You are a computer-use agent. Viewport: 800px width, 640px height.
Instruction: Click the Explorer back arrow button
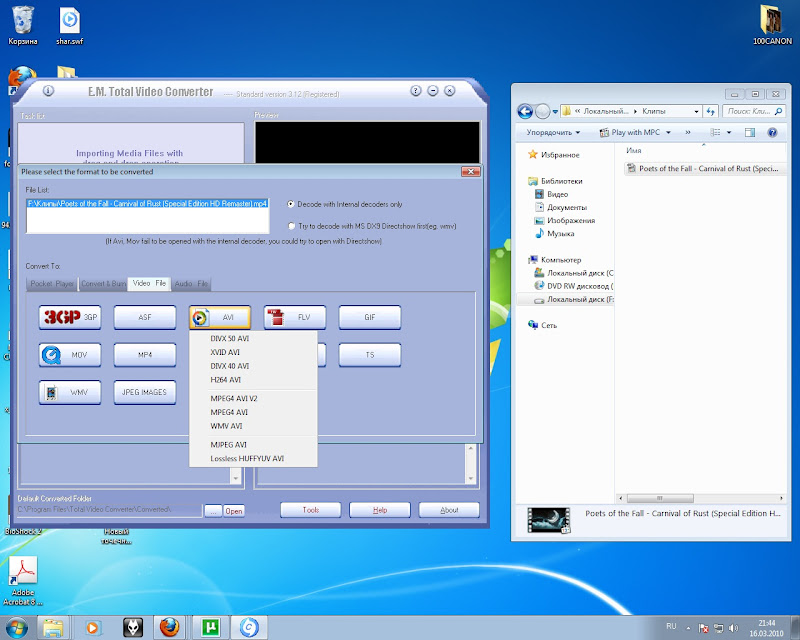[x=526, y=111]
